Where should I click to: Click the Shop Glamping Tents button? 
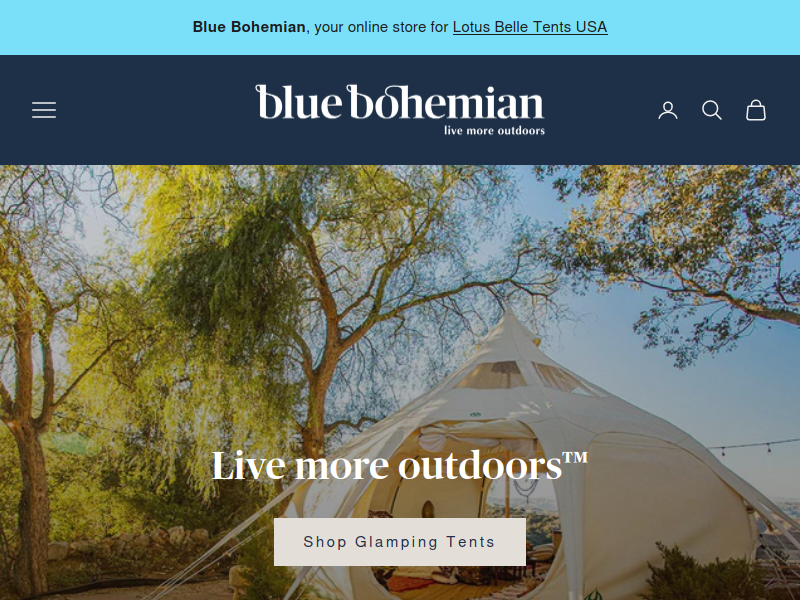pyautogui.click(x=400, y=542)
